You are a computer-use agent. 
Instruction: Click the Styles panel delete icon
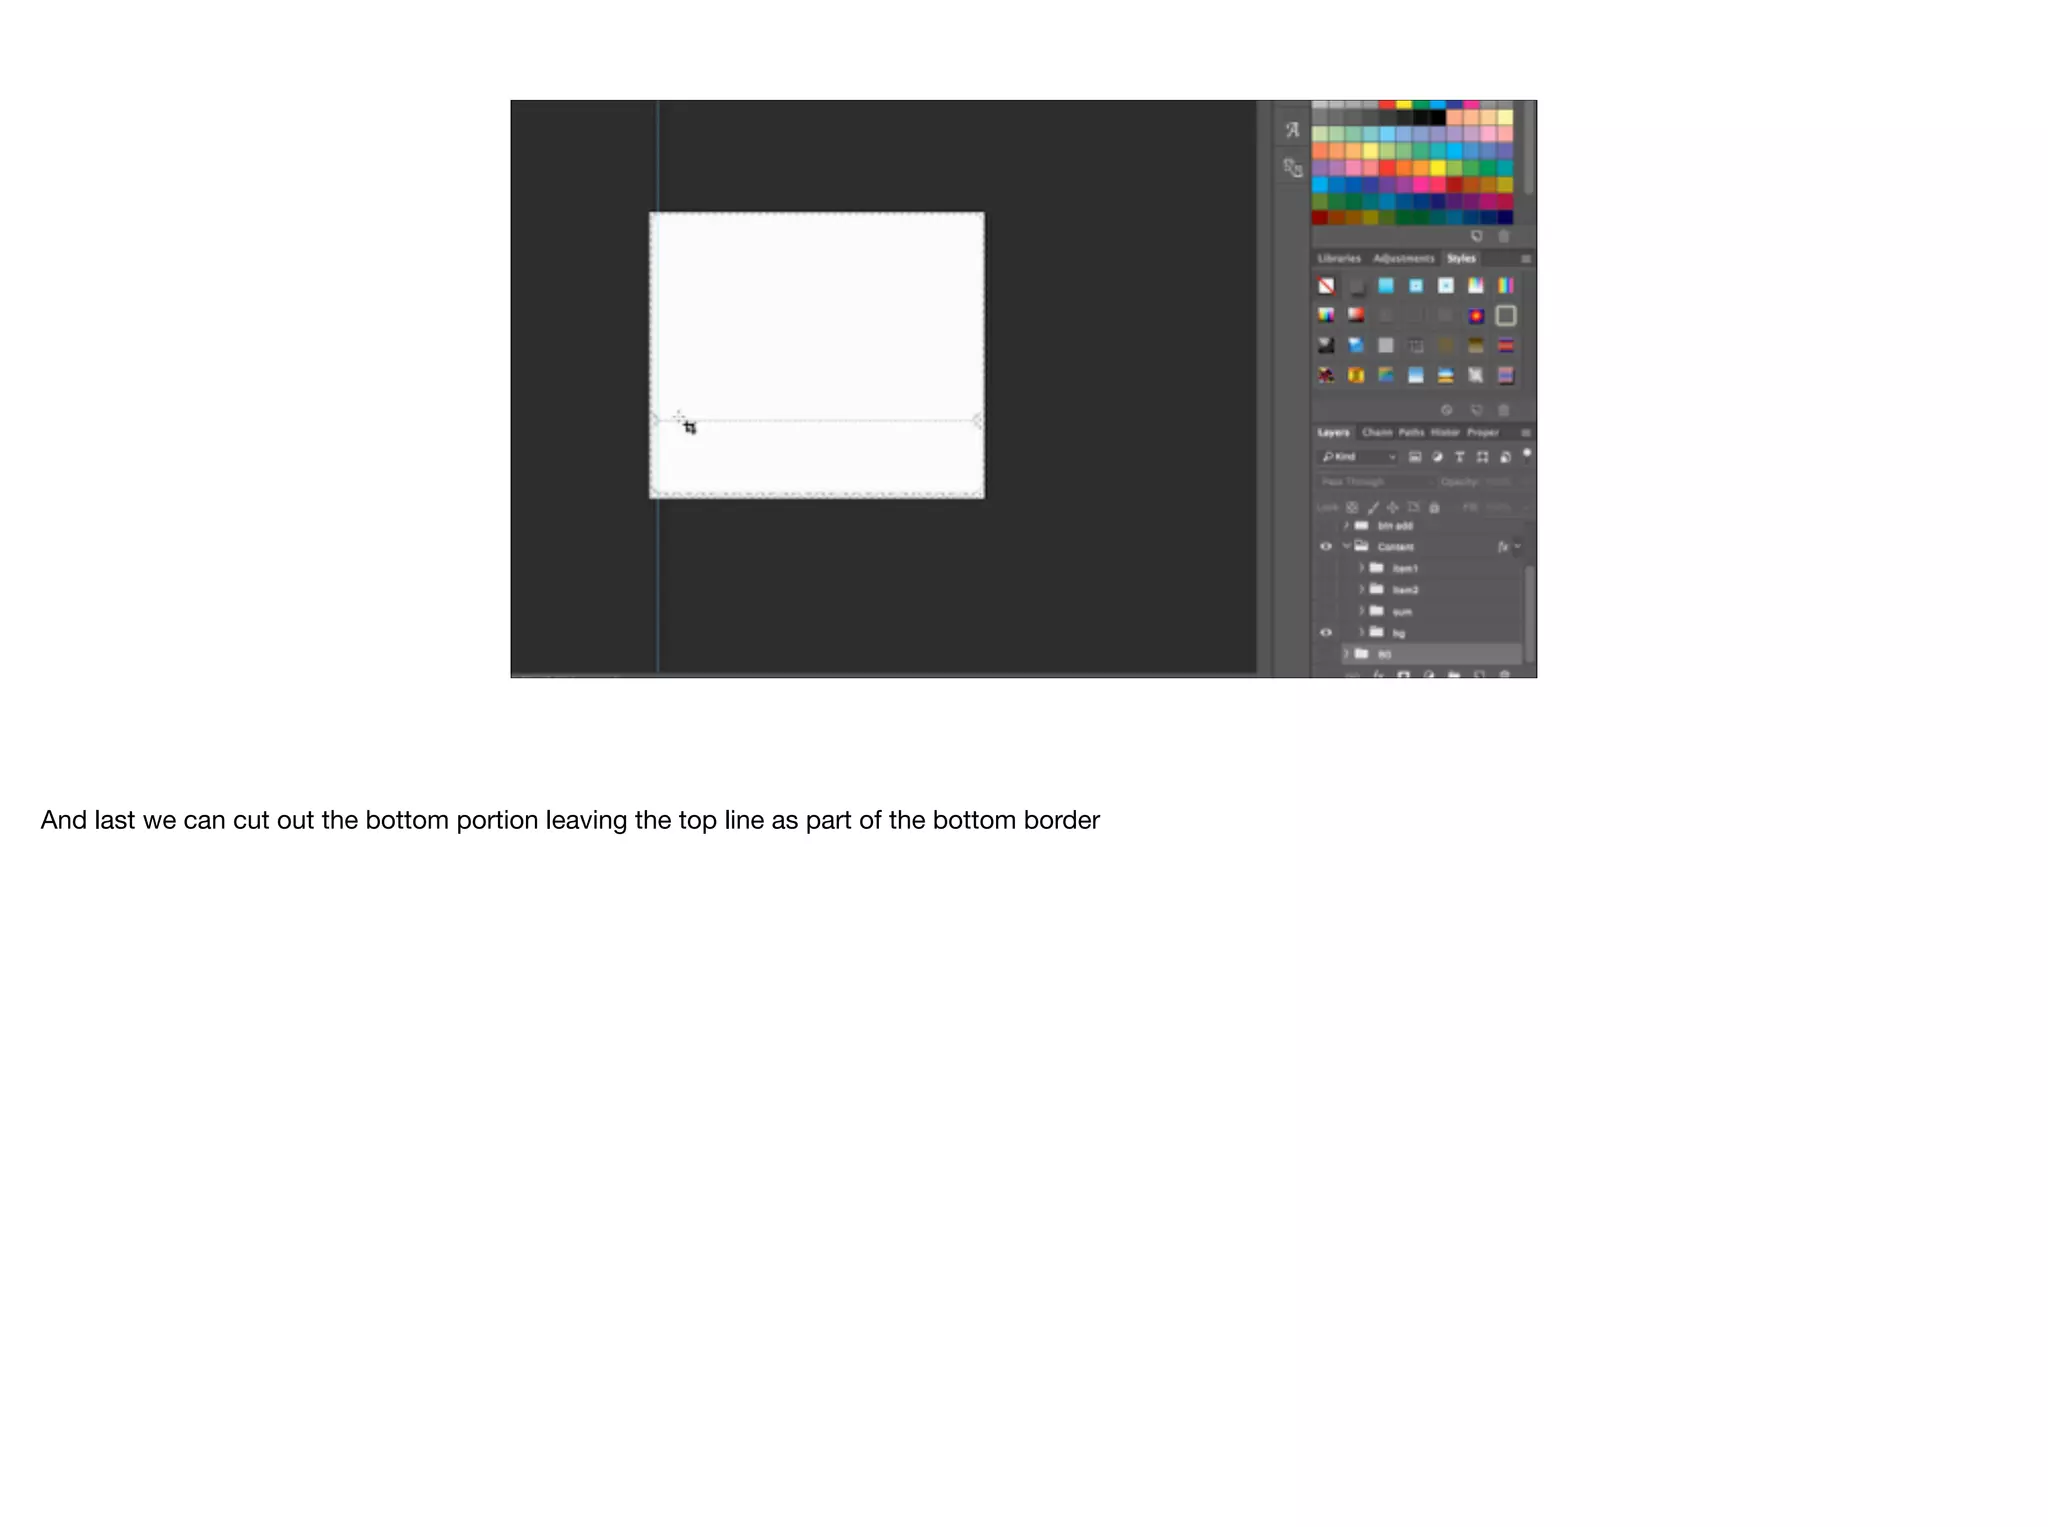coord(1504,411)
